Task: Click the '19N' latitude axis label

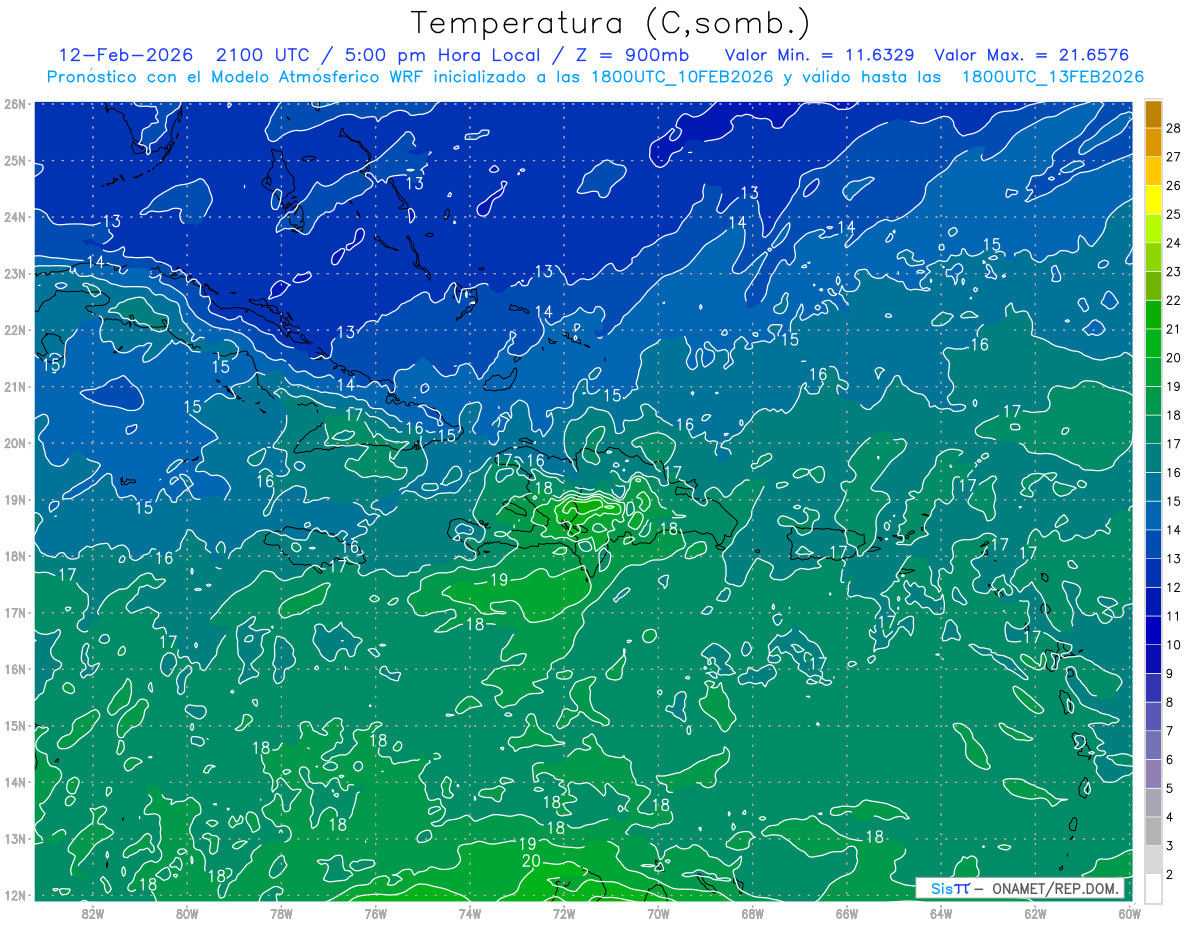Action: tap(14, 500)
